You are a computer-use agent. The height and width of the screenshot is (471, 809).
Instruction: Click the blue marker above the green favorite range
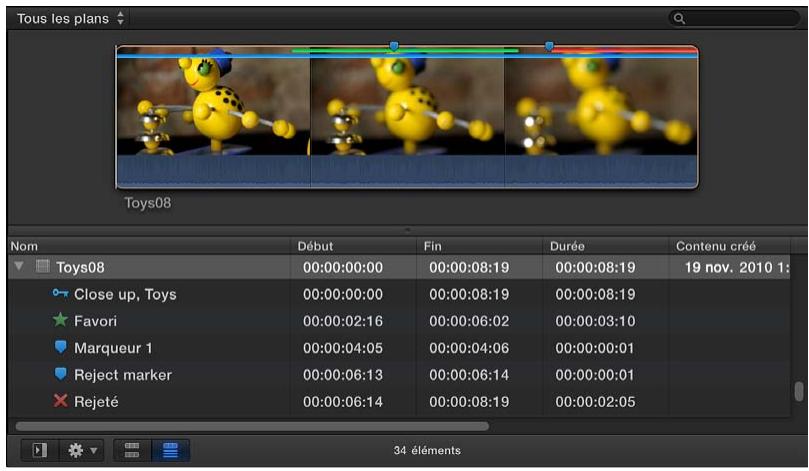[x=394, y=46]
